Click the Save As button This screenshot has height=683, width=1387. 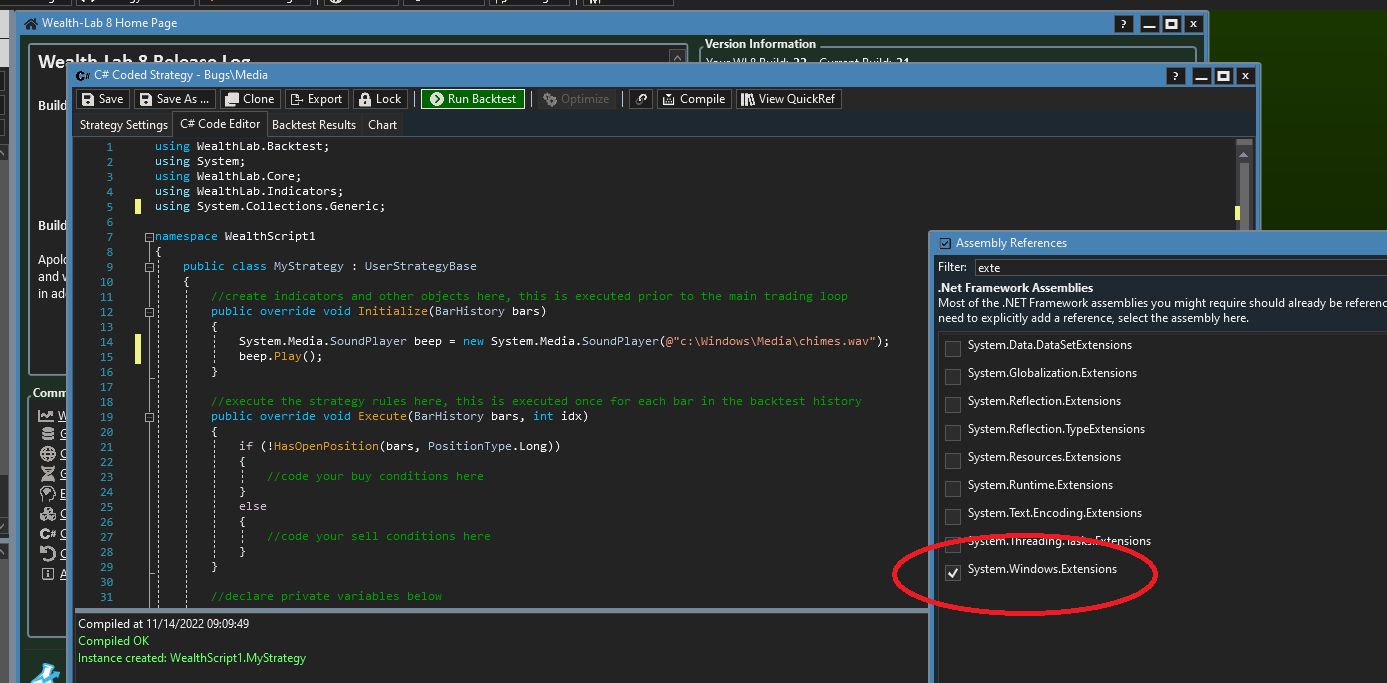point(175,99)
